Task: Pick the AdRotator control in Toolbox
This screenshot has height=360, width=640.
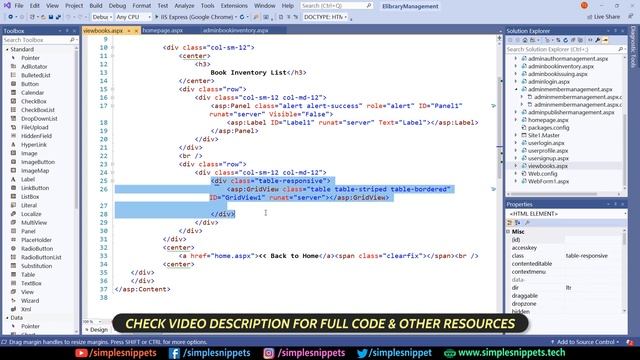Action: coord(34,67)
